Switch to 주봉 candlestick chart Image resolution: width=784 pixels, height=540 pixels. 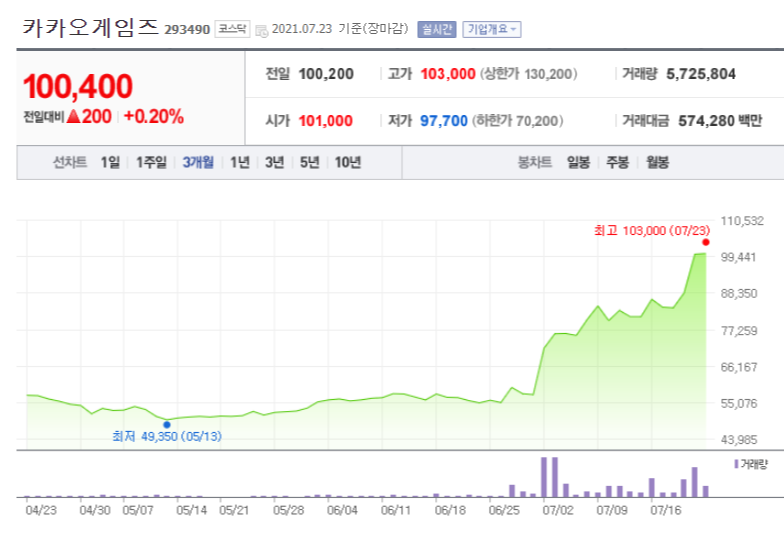618,162
